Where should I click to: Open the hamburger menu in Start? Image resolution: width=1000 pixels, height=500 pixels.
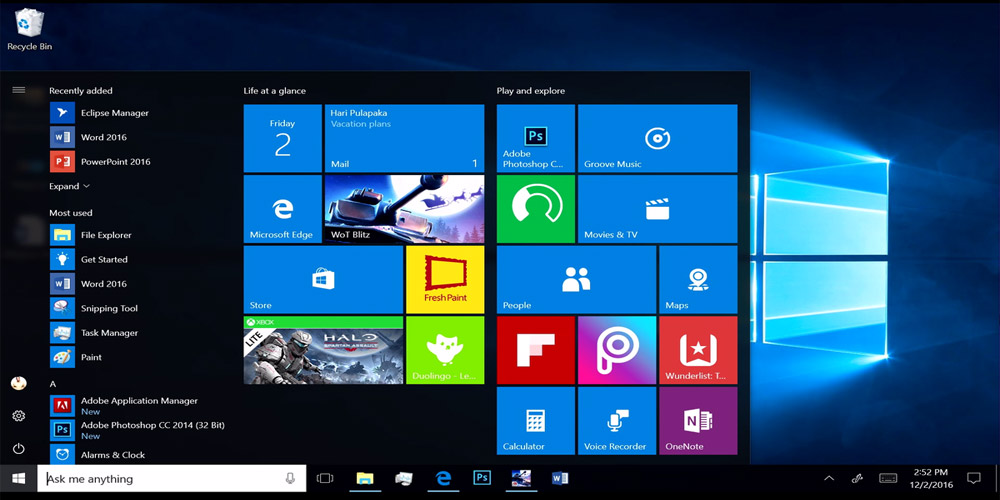(x=18, y=90)
